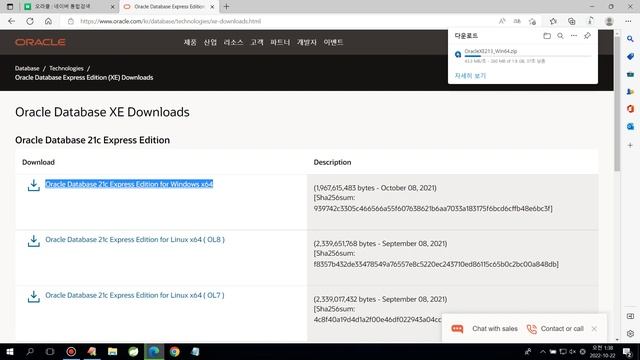Open File Explorer from the taskbar
The image size is (640, 360).
[113, 351]
